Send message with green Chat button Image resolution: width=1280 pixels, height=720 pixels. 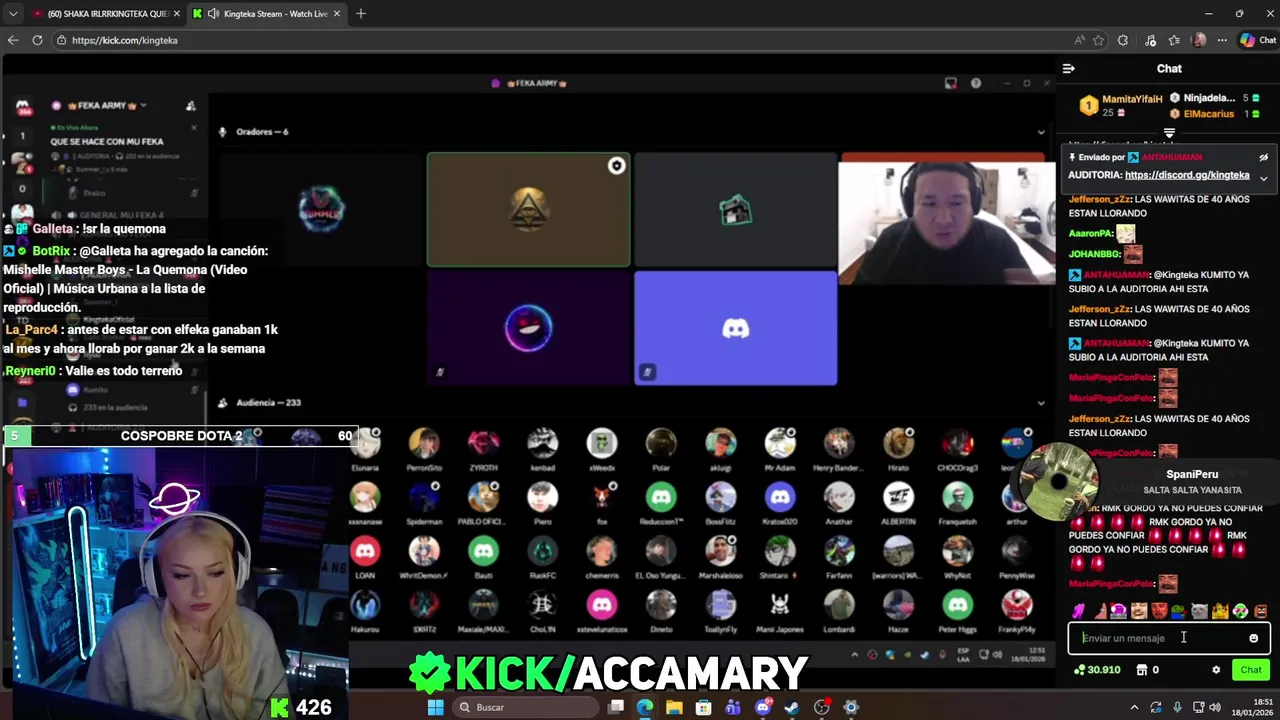click(x=1251, y=670)
